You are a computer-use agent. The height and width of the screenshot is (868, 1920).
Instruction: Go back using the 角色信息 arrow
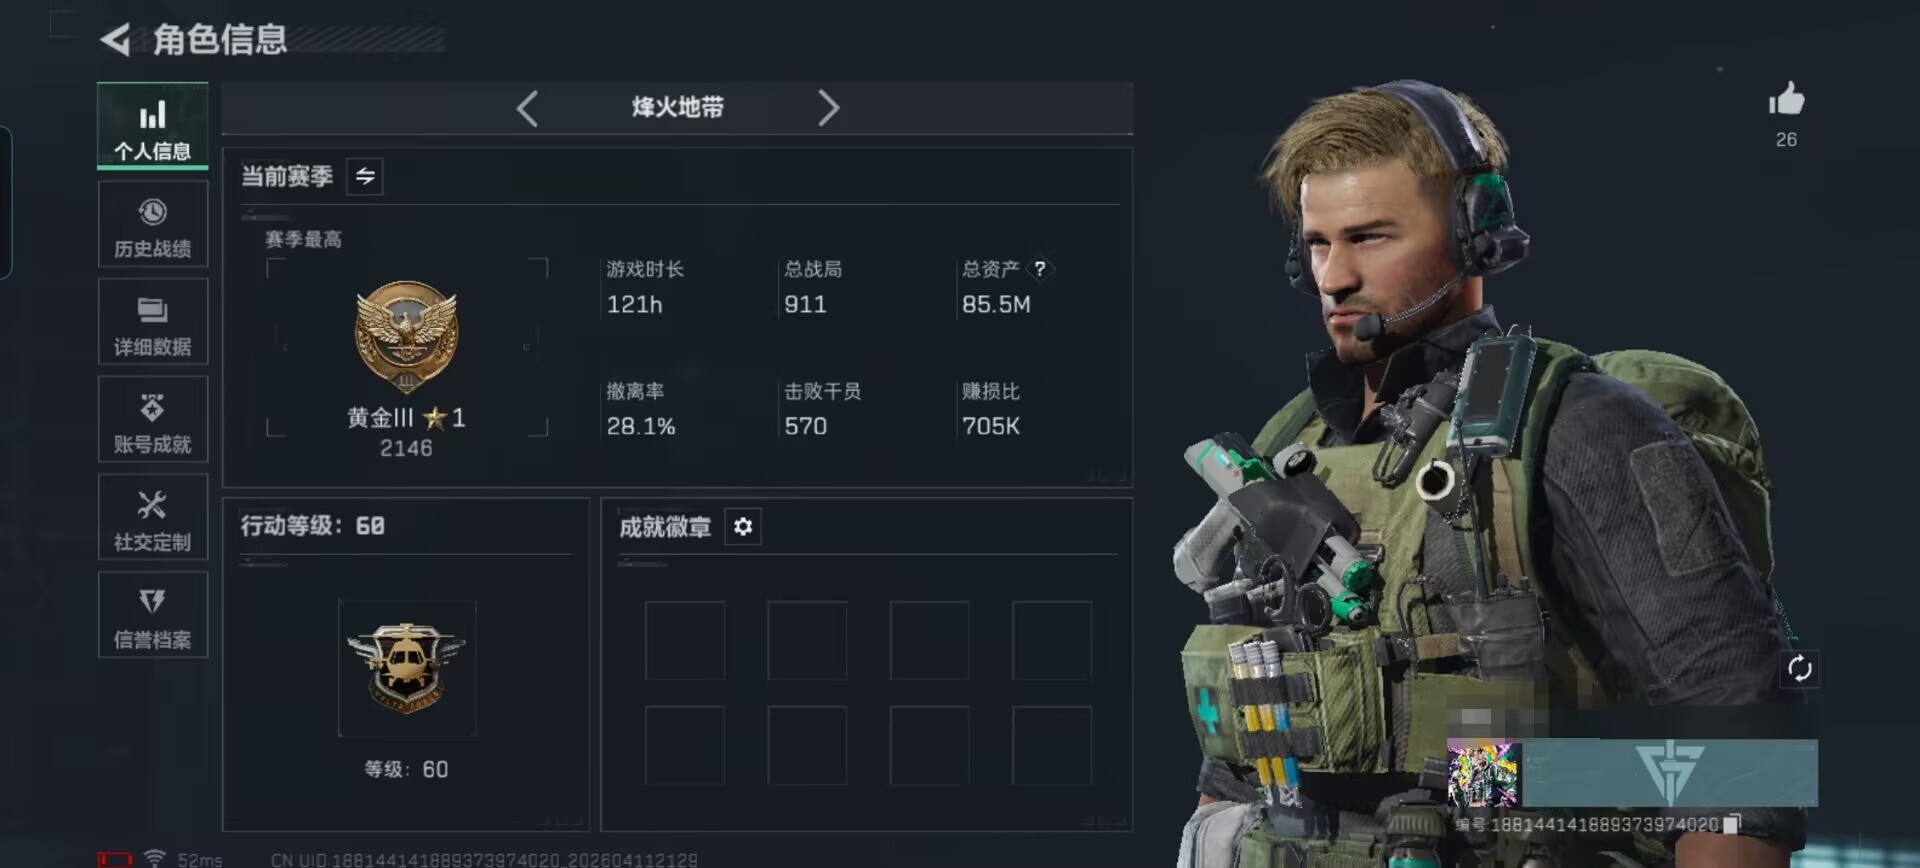(x=116, y=40)
